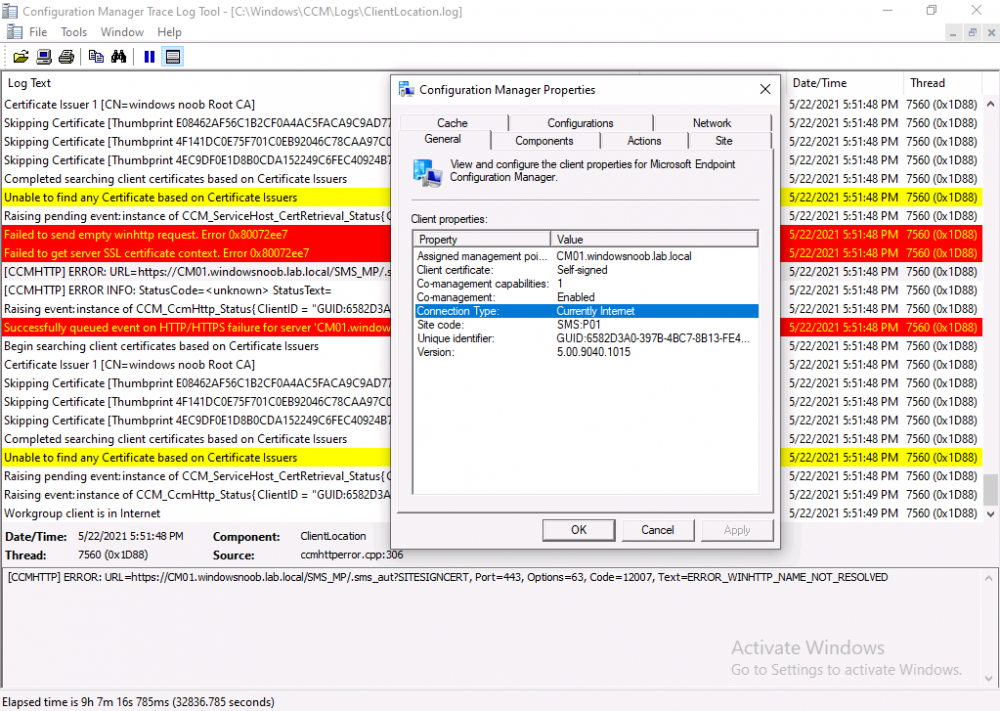
Task: Switch to the Network tab
Action: point(712,122)
